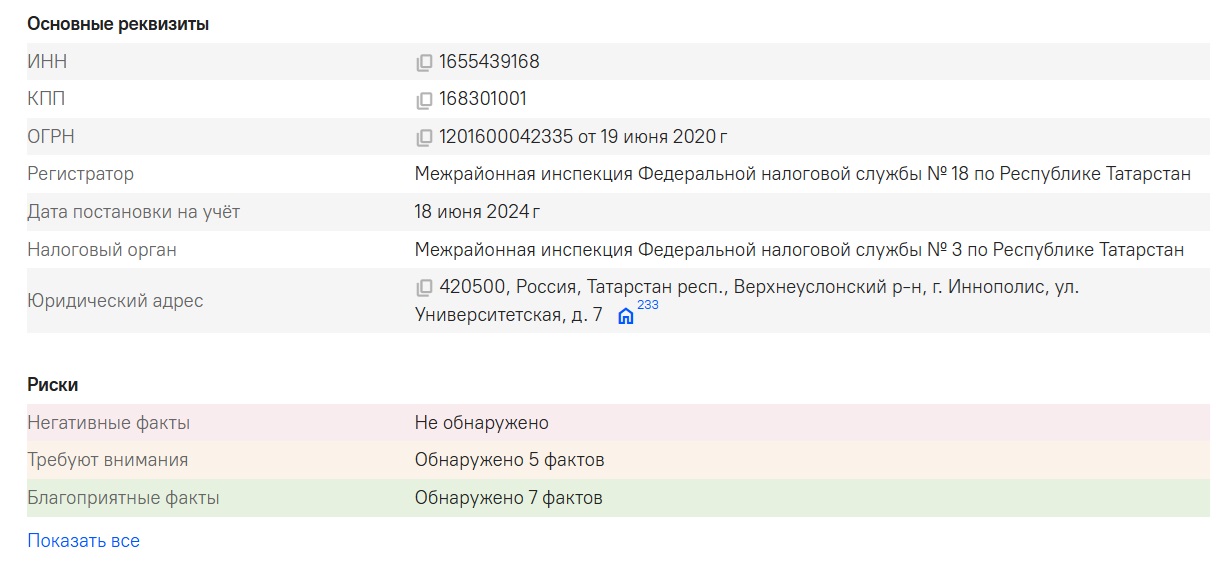Open 'Обнаружено 7 фактов' favorable entry

coord(508,498)
